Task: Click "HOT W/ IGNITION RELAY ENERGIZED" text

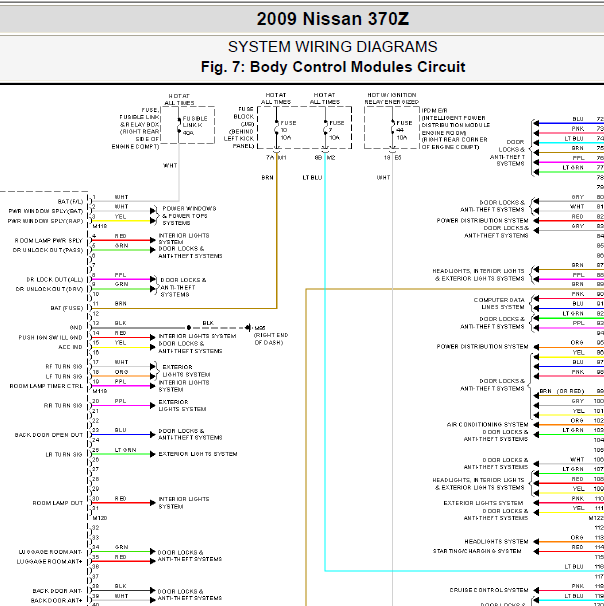Action: (x=391, y=98)
